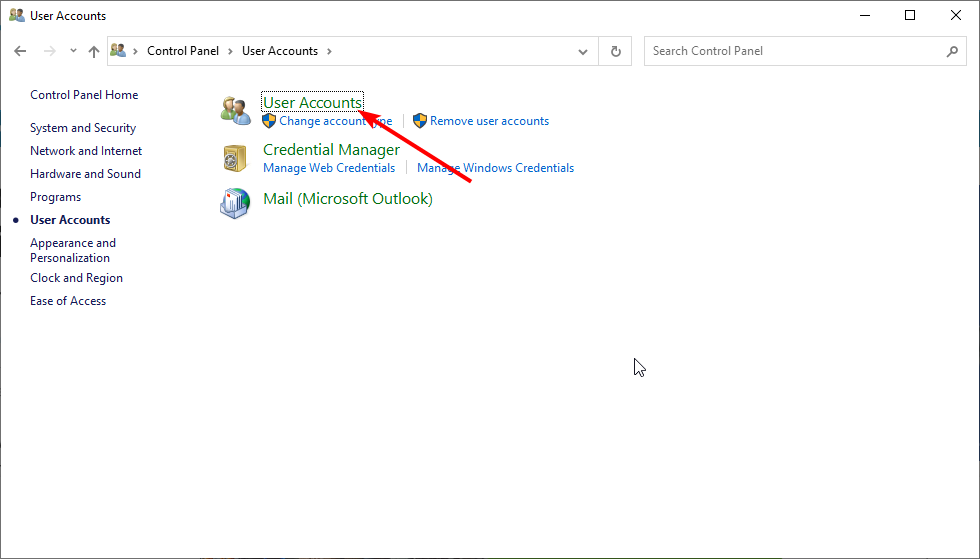This screenshot has height=559, width=980.
Task: Open the System and Security category
Action: 83,128
